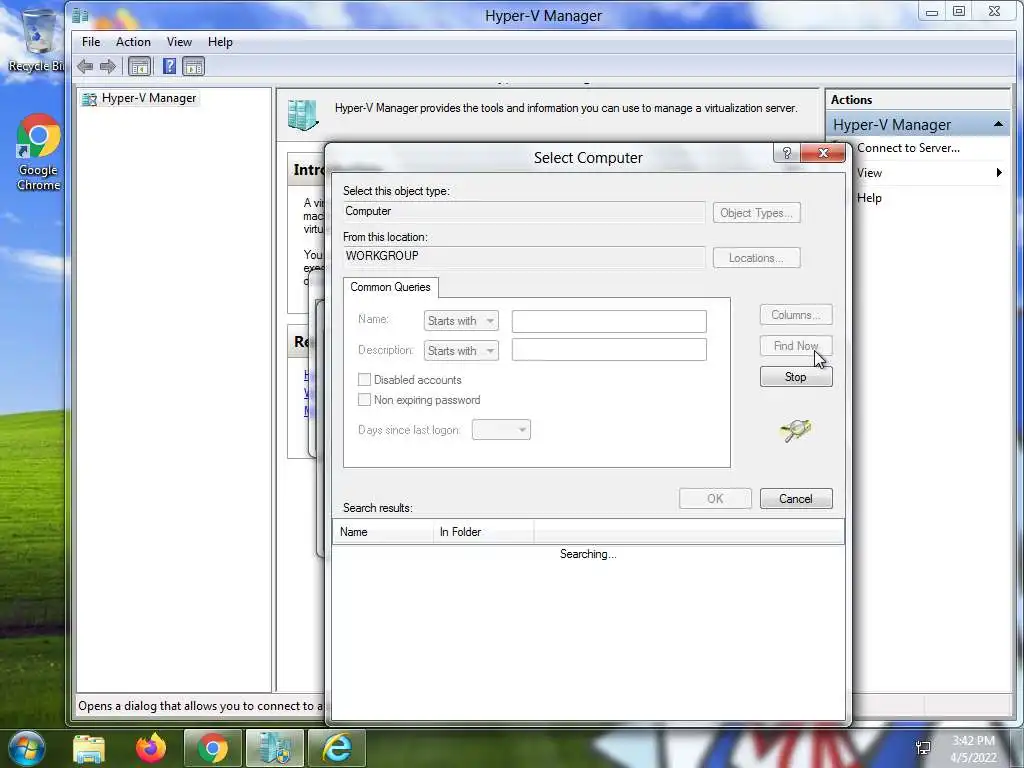Viewport: 1024px width, 768px height.
Task: Click the Hyper-V Manager title bar app icon
Action: coord(80,15)
